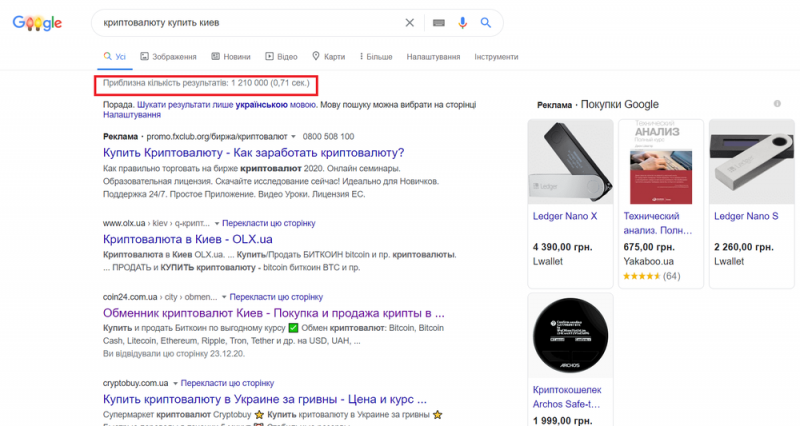Open the Налаштування menu in the tab bar

tap(433, 57)
